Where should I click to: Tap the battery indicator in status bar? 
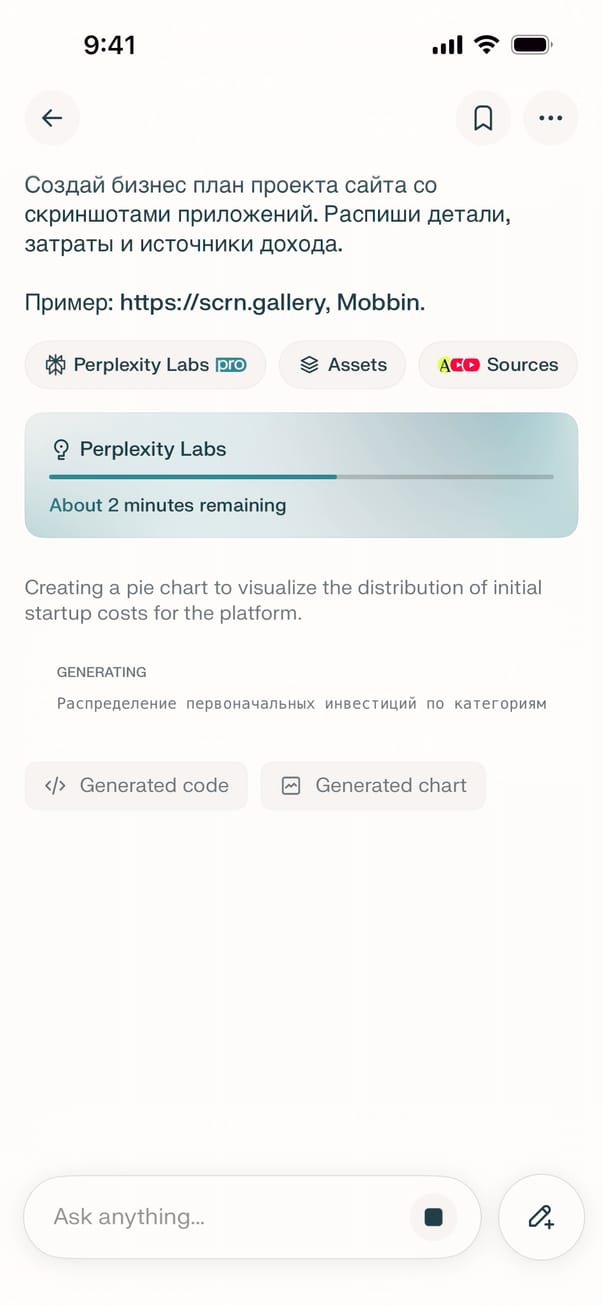[531, 45]
